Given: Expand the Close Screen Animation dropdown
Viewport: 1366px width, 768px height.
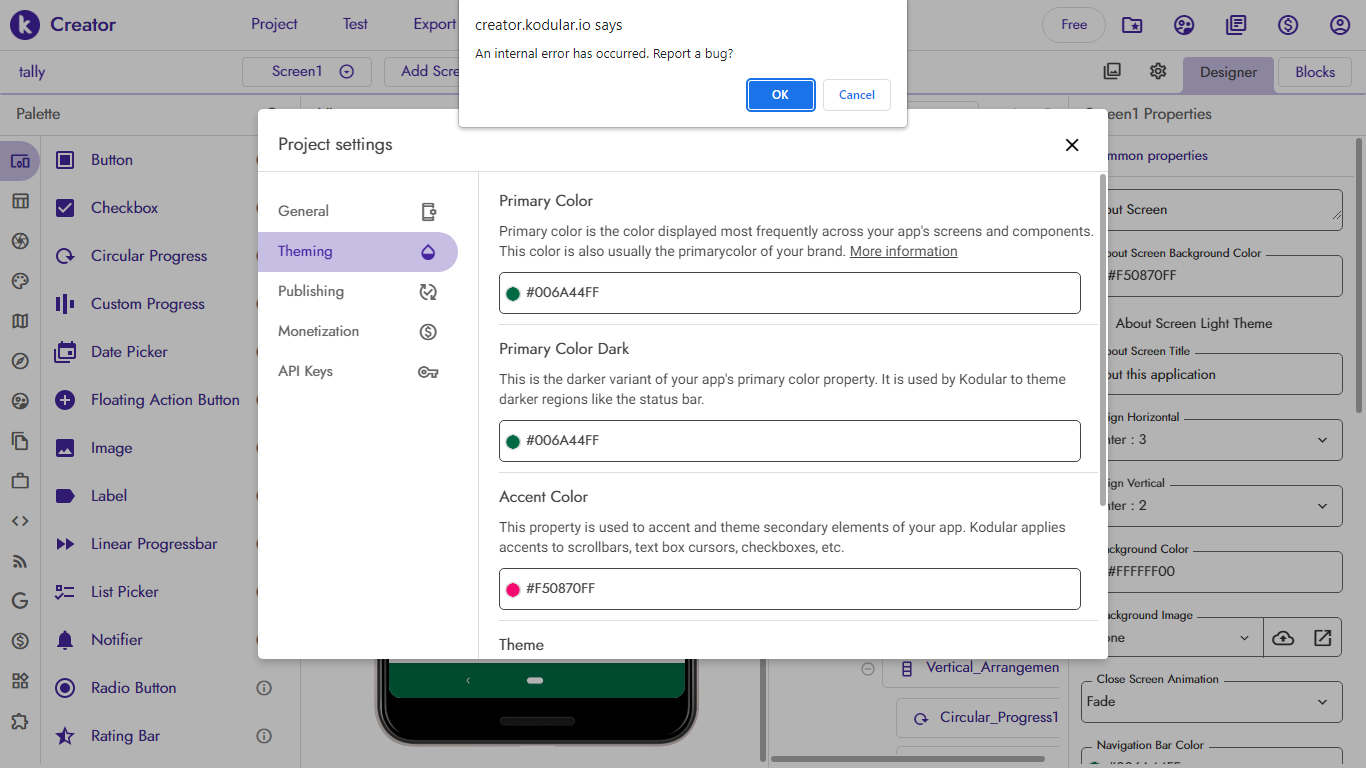Looking at the screenshot, I should [x=1211, y=701].
